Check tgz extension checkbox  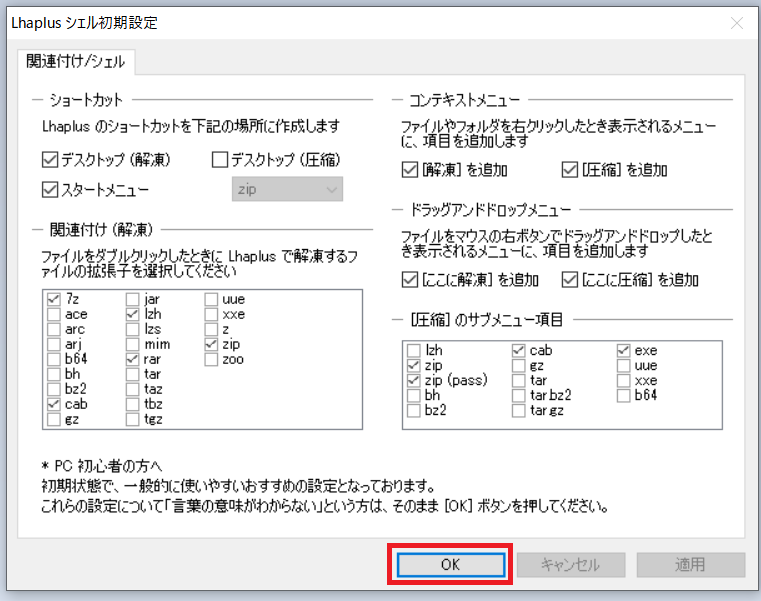tap(132, 419)
